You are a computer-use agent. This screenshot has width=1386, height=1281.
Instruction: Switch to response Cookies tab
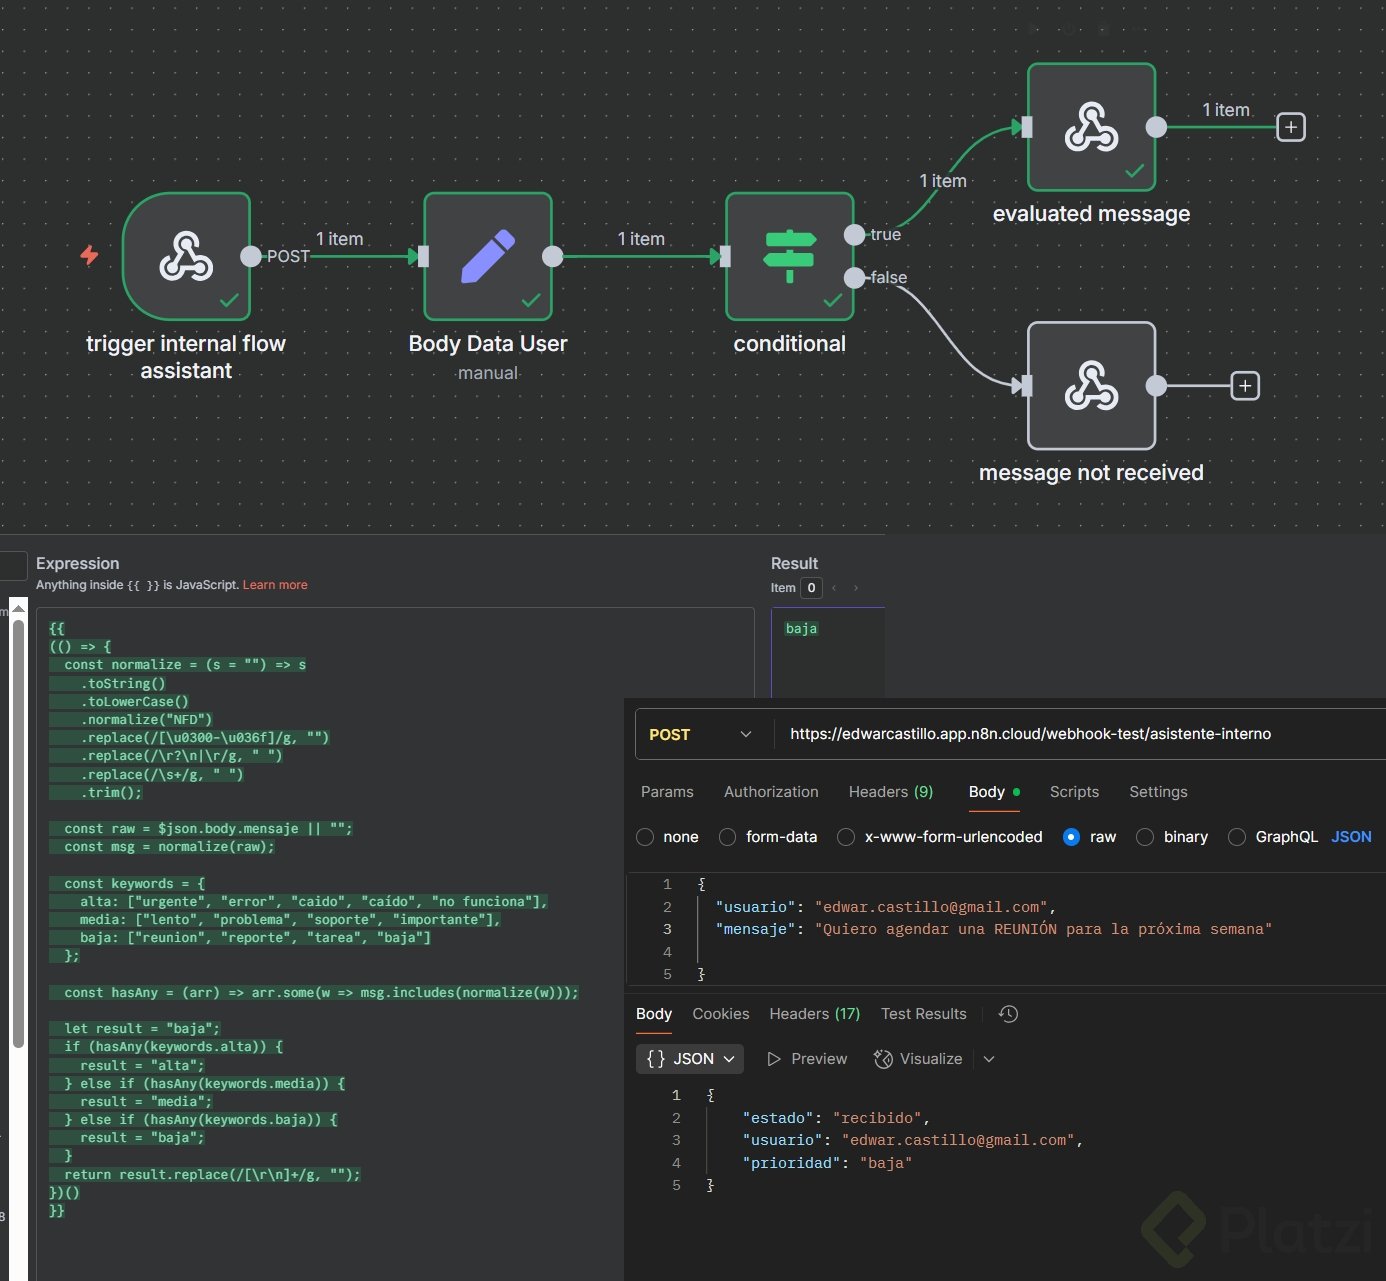[x=721, y=1014]
